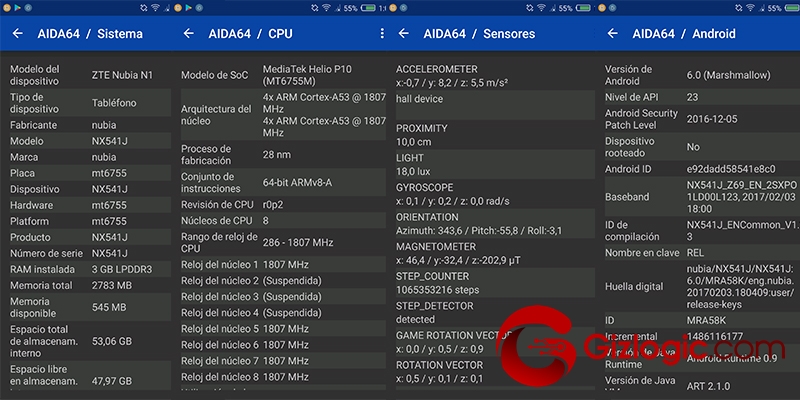Tap the 'Hardware' row

(90, 205)
